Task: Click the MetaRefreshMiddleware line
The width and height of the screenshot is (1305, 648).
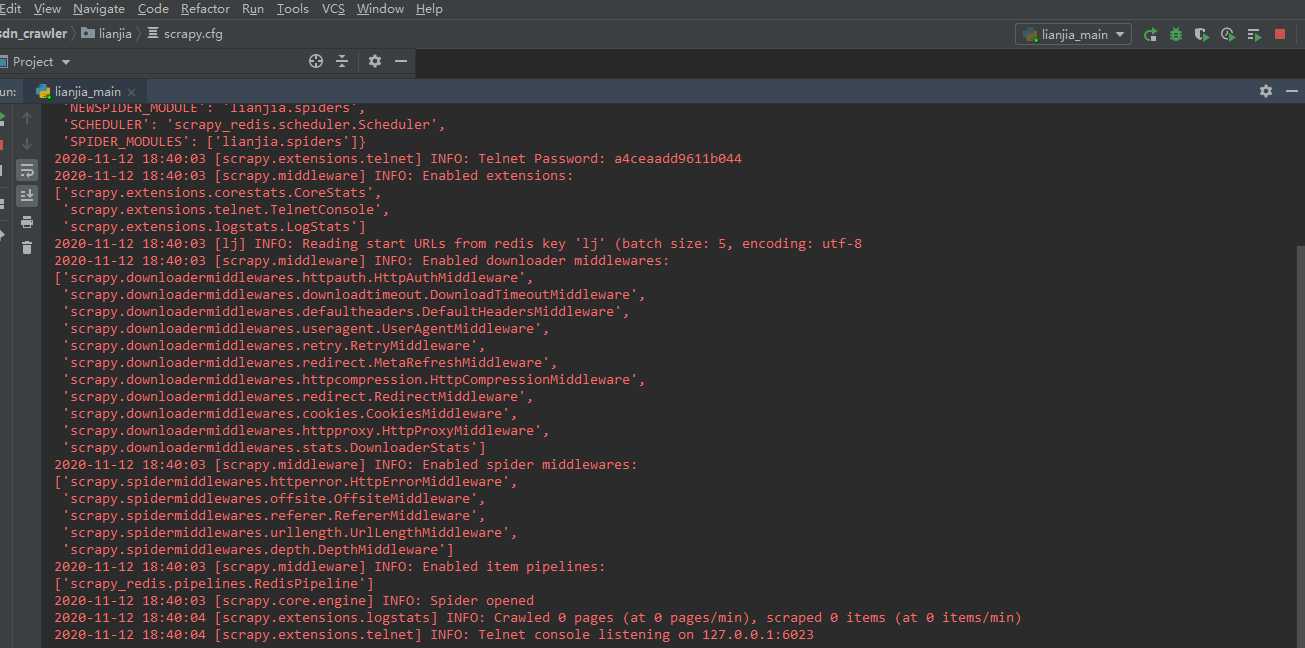Action: tap(310, 362)
